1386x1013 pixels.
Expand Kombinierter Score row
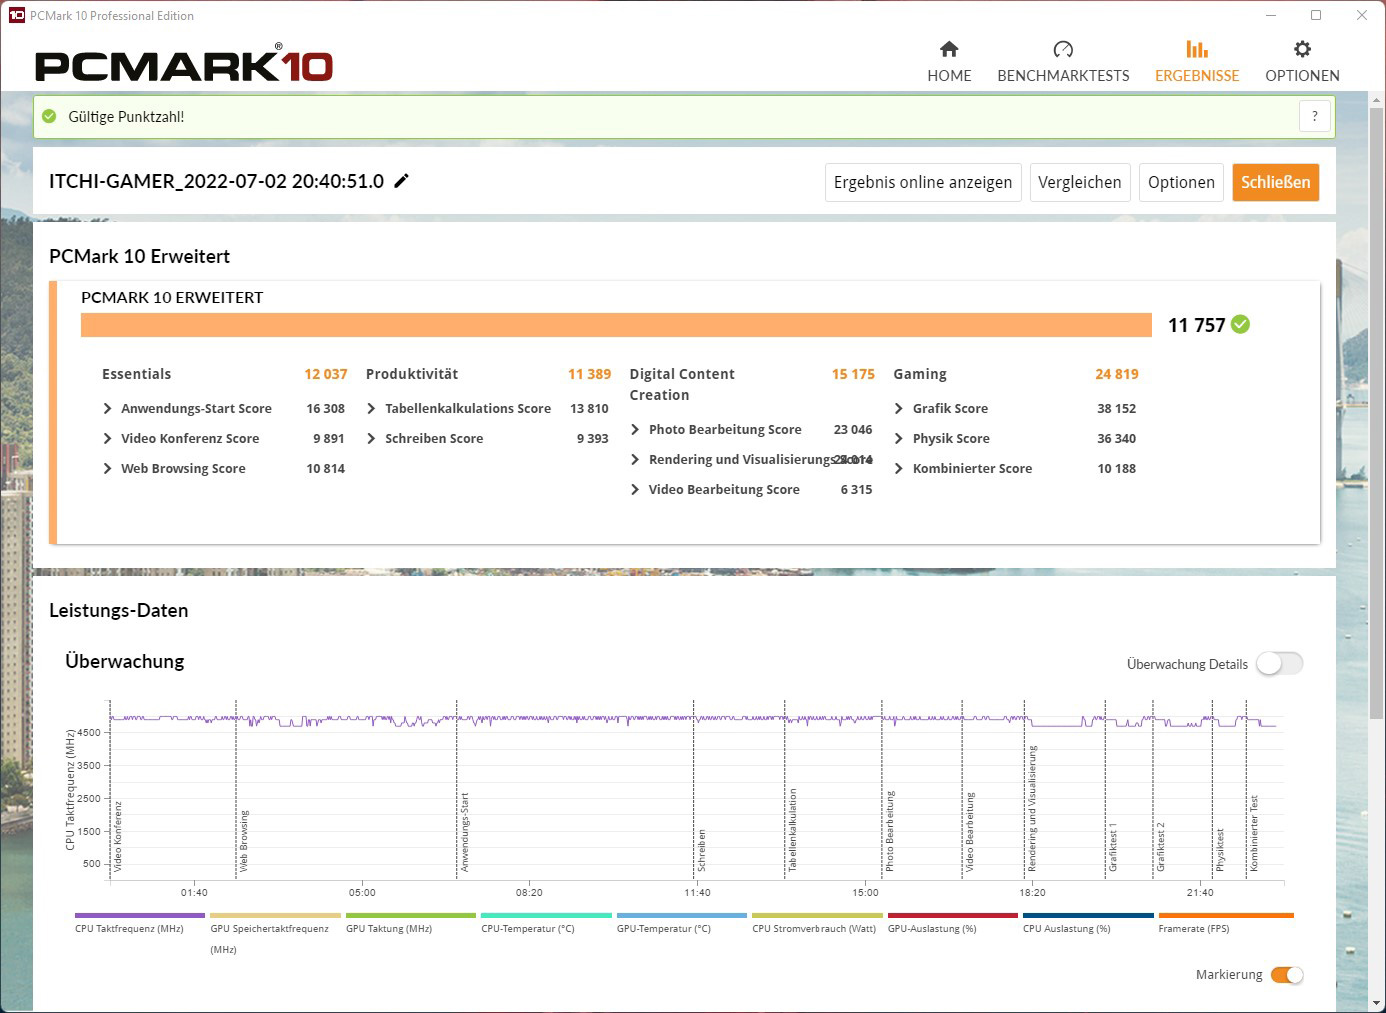point(899,468)
